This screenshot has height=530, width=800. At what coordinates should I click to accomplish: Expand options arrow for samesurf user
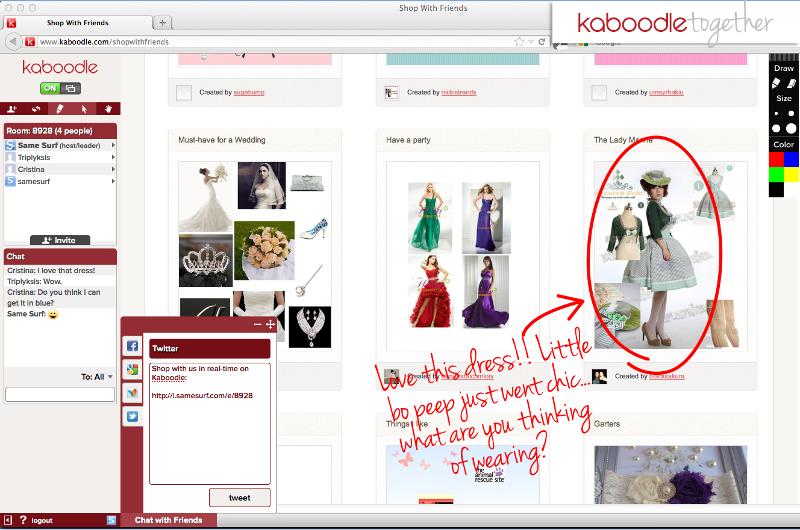(x=113, y=181)
